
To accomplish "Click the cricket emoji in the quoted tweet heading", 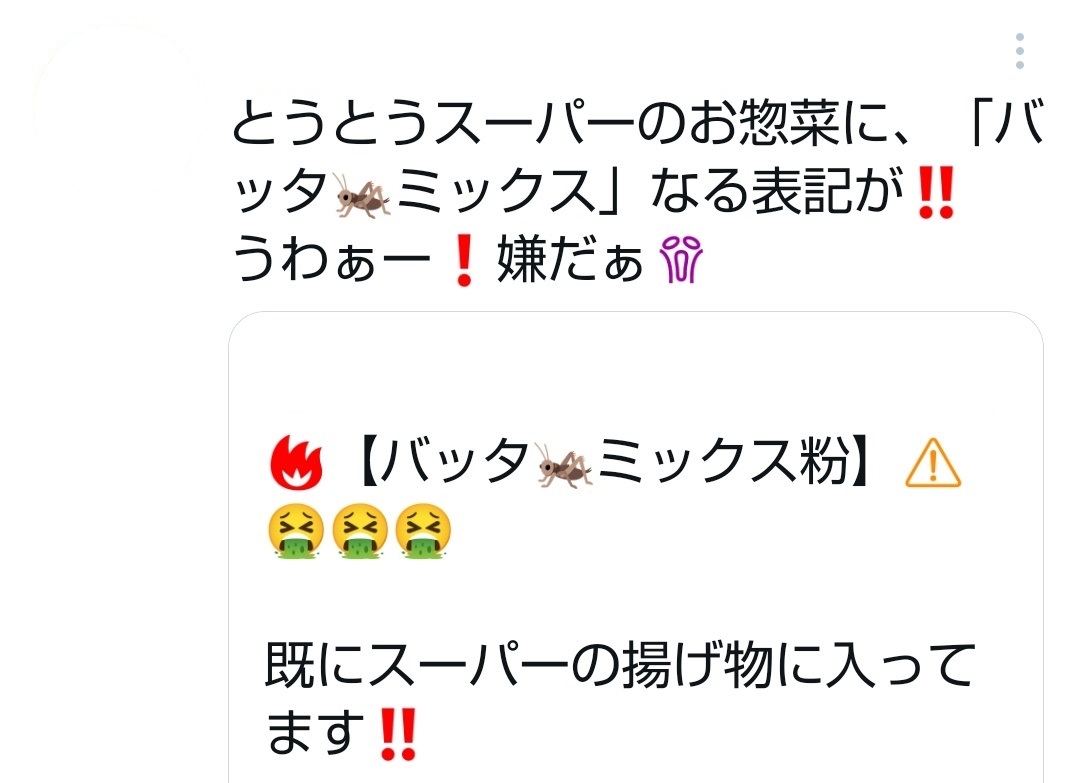I will click(x=564, y=464).
